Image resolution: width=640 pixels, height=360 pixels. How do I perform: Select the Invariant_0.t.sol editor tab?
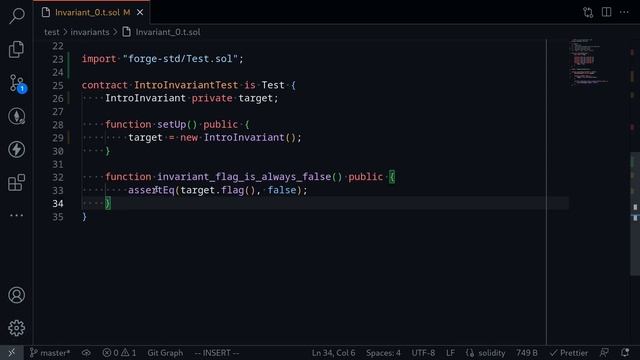pyautogui.click(x=91, y=13)
